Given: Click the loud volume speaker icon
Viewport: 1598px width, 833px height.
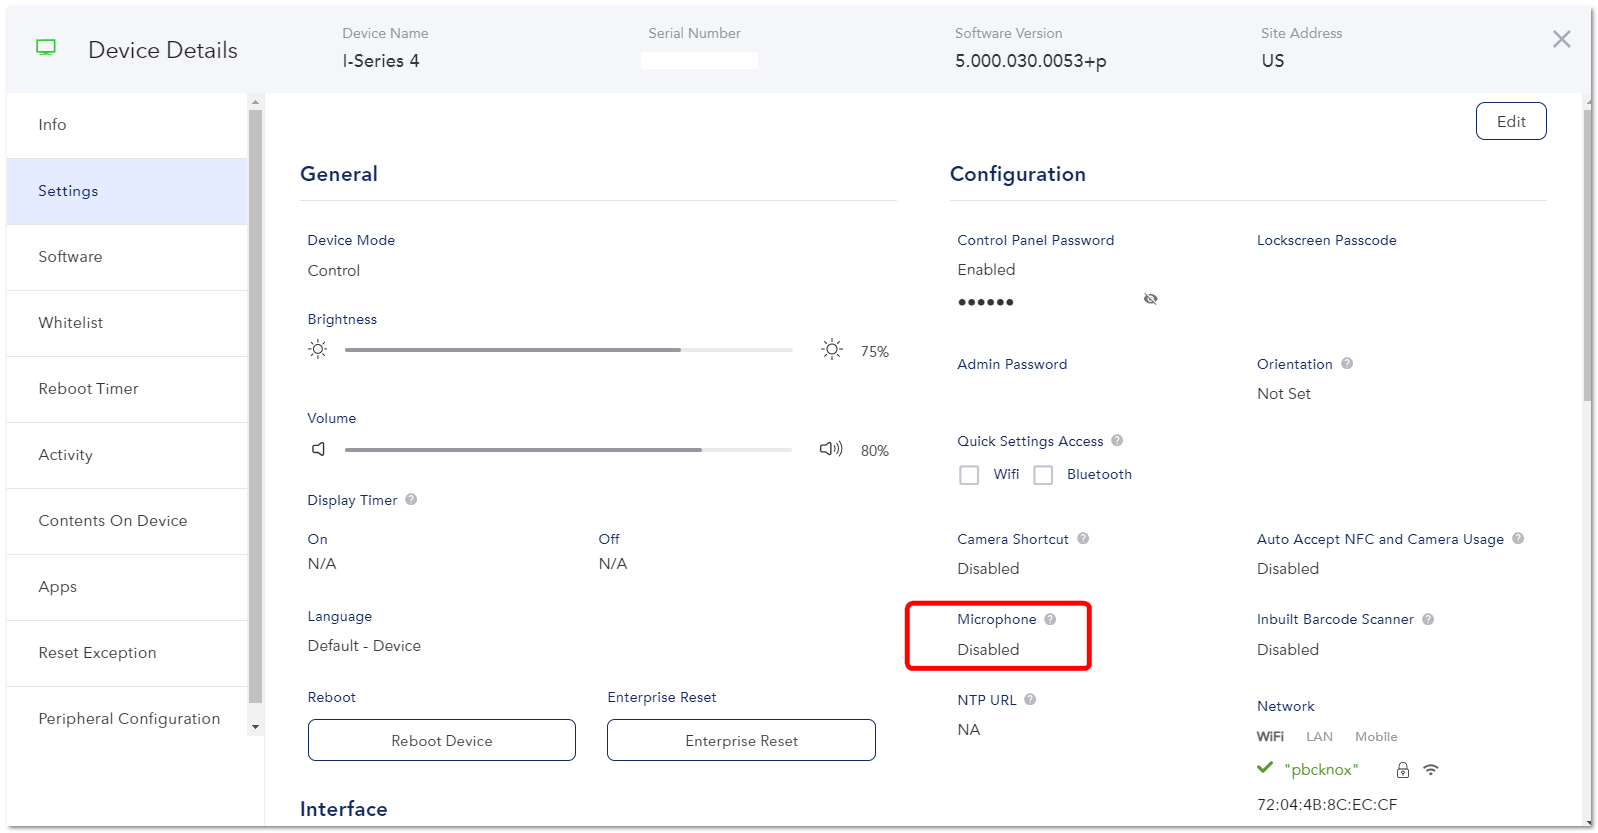Looking at the screenshot, I should point(831,449).
